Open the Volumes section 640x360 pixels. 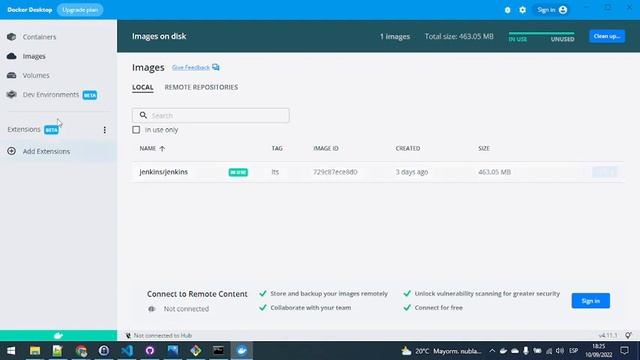point(36,76)
